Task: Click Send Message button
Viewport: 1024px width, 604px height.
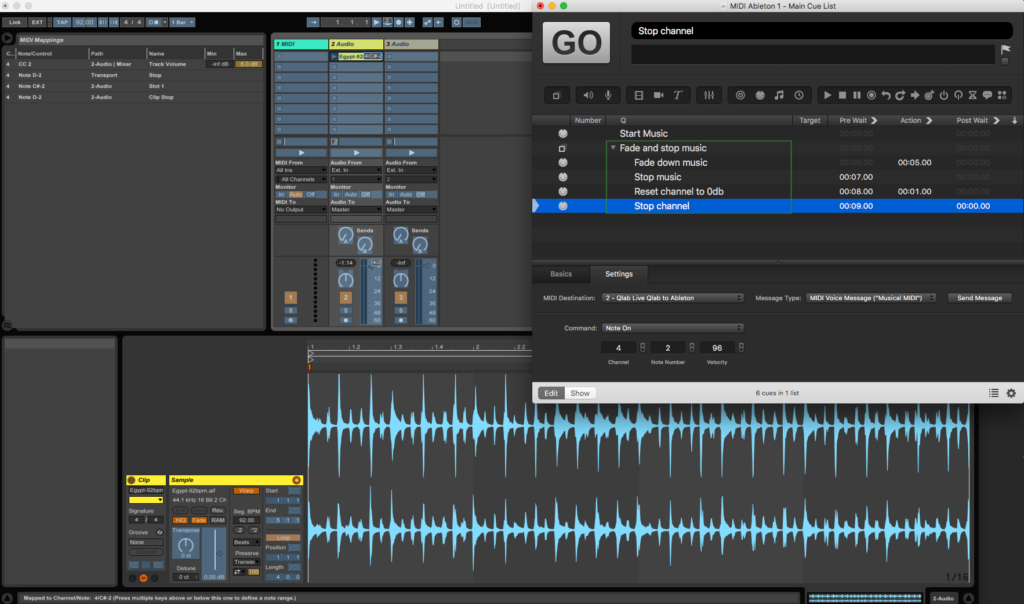Action: 979,298
